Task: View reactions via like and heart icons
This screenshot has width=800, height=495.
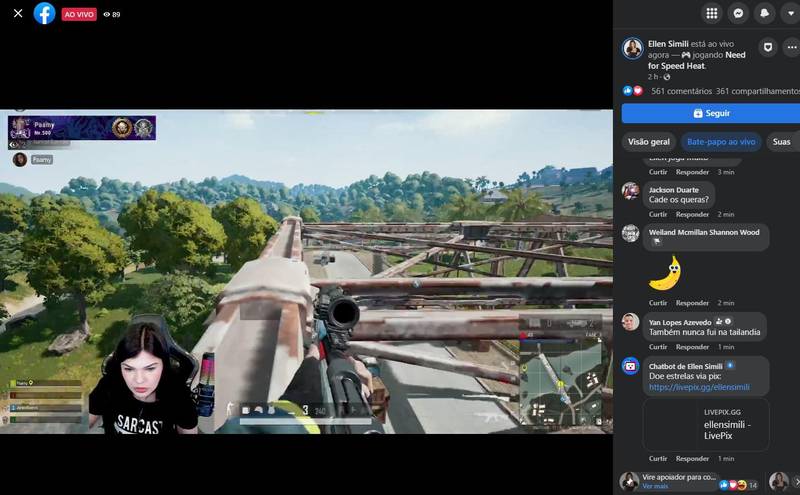Action: pyautogui.click(x=633, y=91)
